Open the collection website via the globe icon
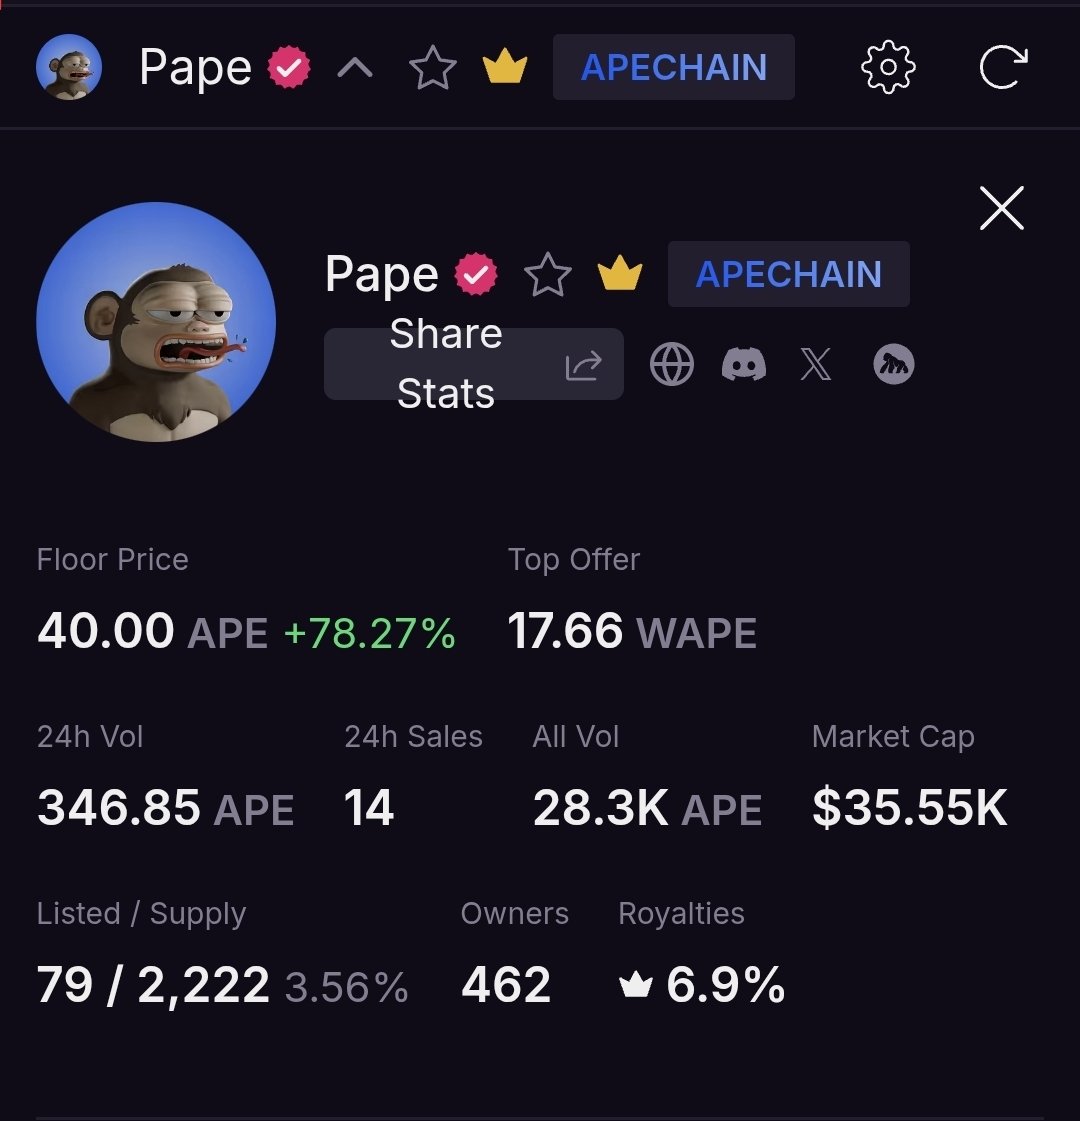The height and width of the screenshot is (1121, 1080). click(x=671, y=364)
